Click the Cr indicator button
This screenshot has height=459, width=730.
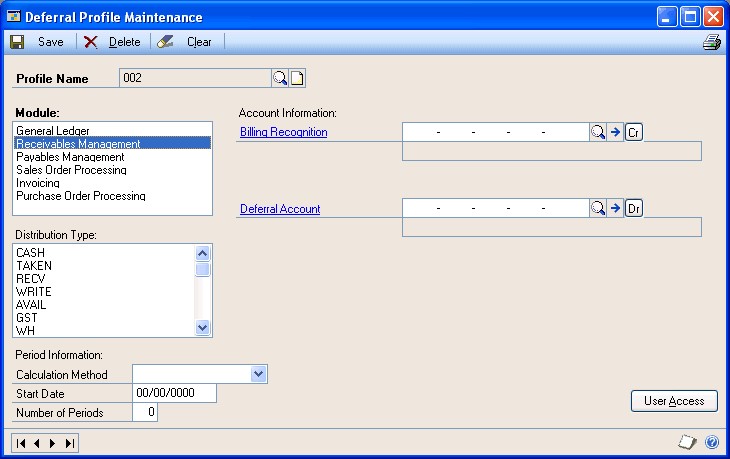[634, 132]
